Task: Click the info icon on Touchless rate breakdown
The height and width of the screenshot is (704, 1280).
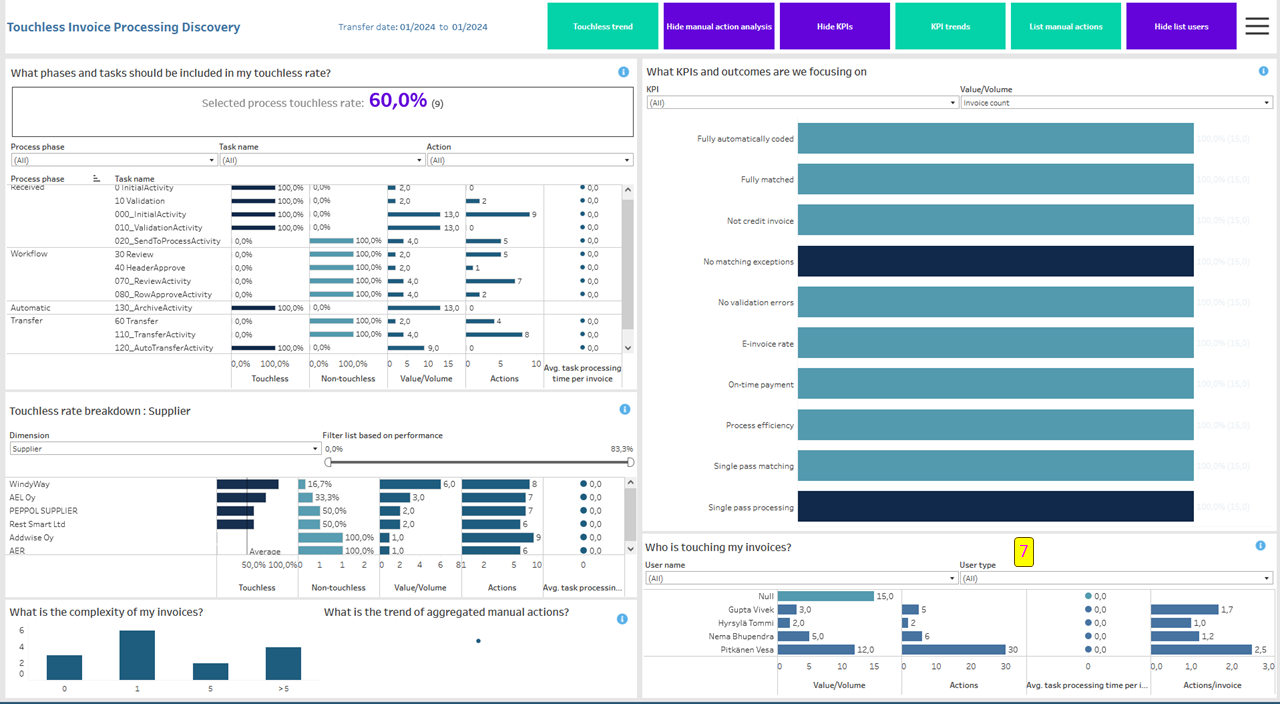Action: [625, 408]
